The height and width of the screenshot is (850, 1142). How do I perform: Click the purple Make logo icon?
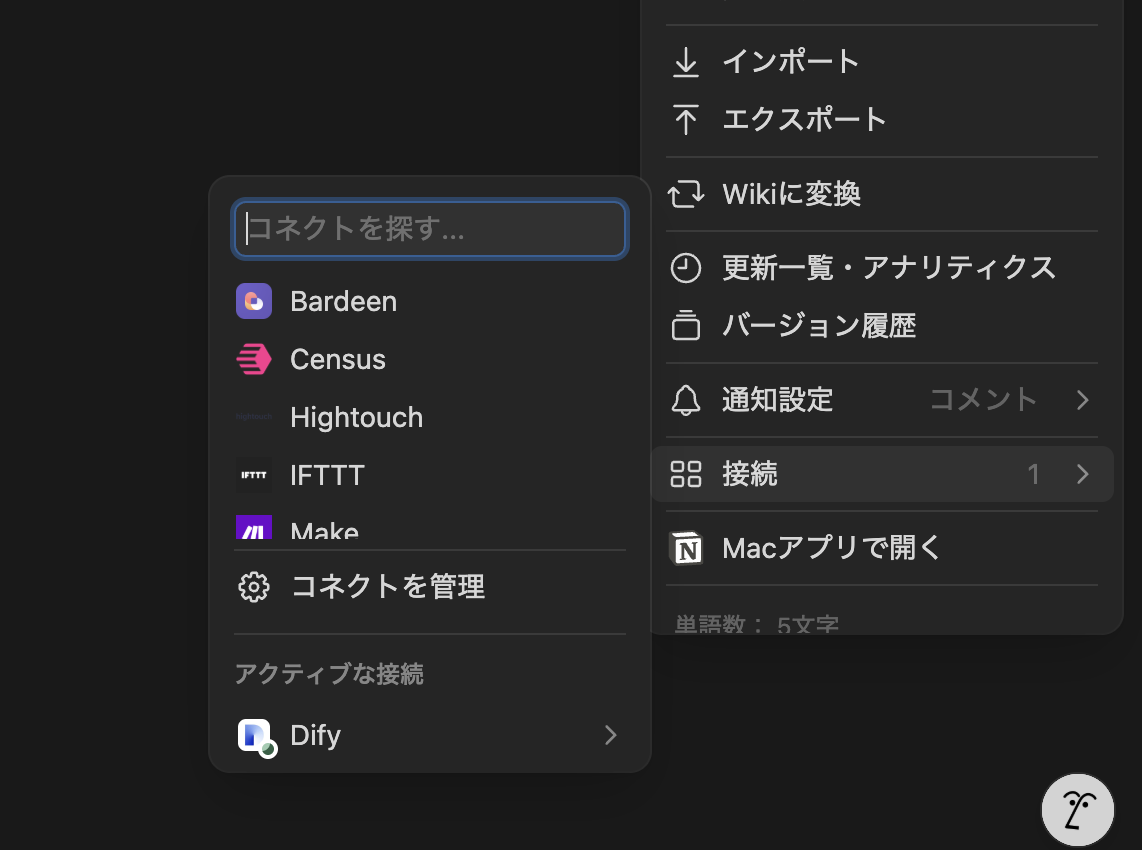253,527
